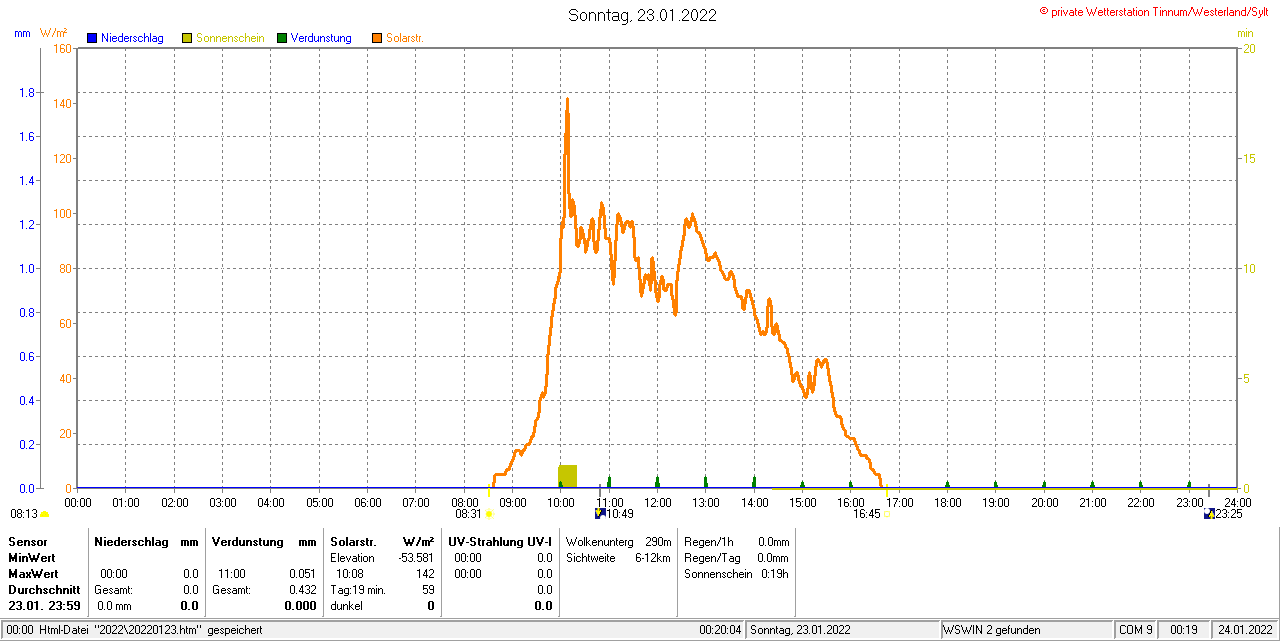This screenshot has height=641, width=1280.
Task: Select the Verdunstung legend label
Action: pyautogui.click(x=321, y=38)
